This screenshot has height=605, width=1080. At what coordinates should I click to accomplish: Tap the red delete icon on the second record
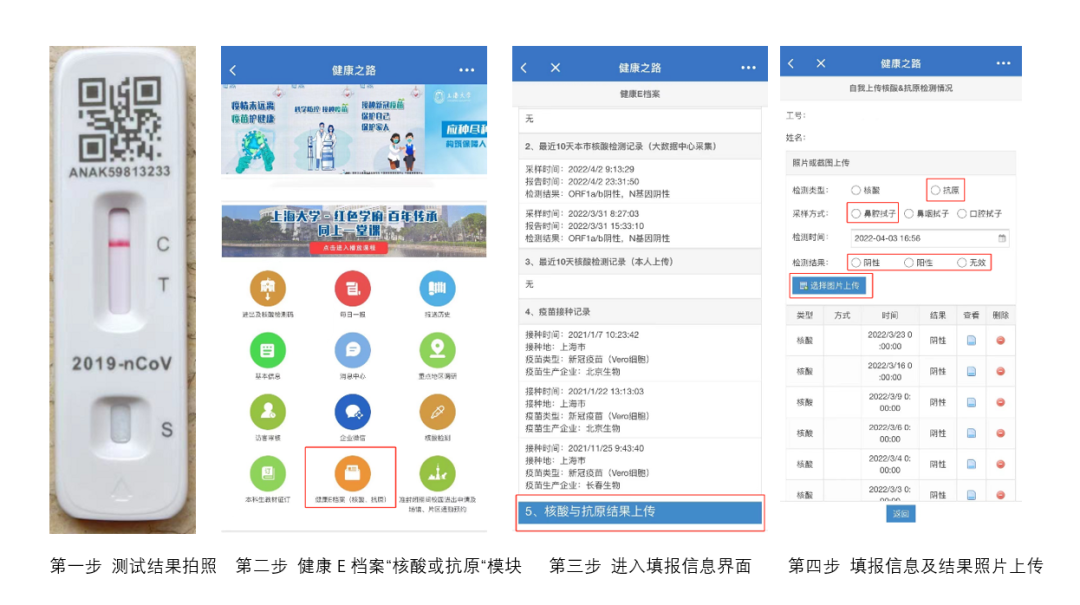(1000, 371)
